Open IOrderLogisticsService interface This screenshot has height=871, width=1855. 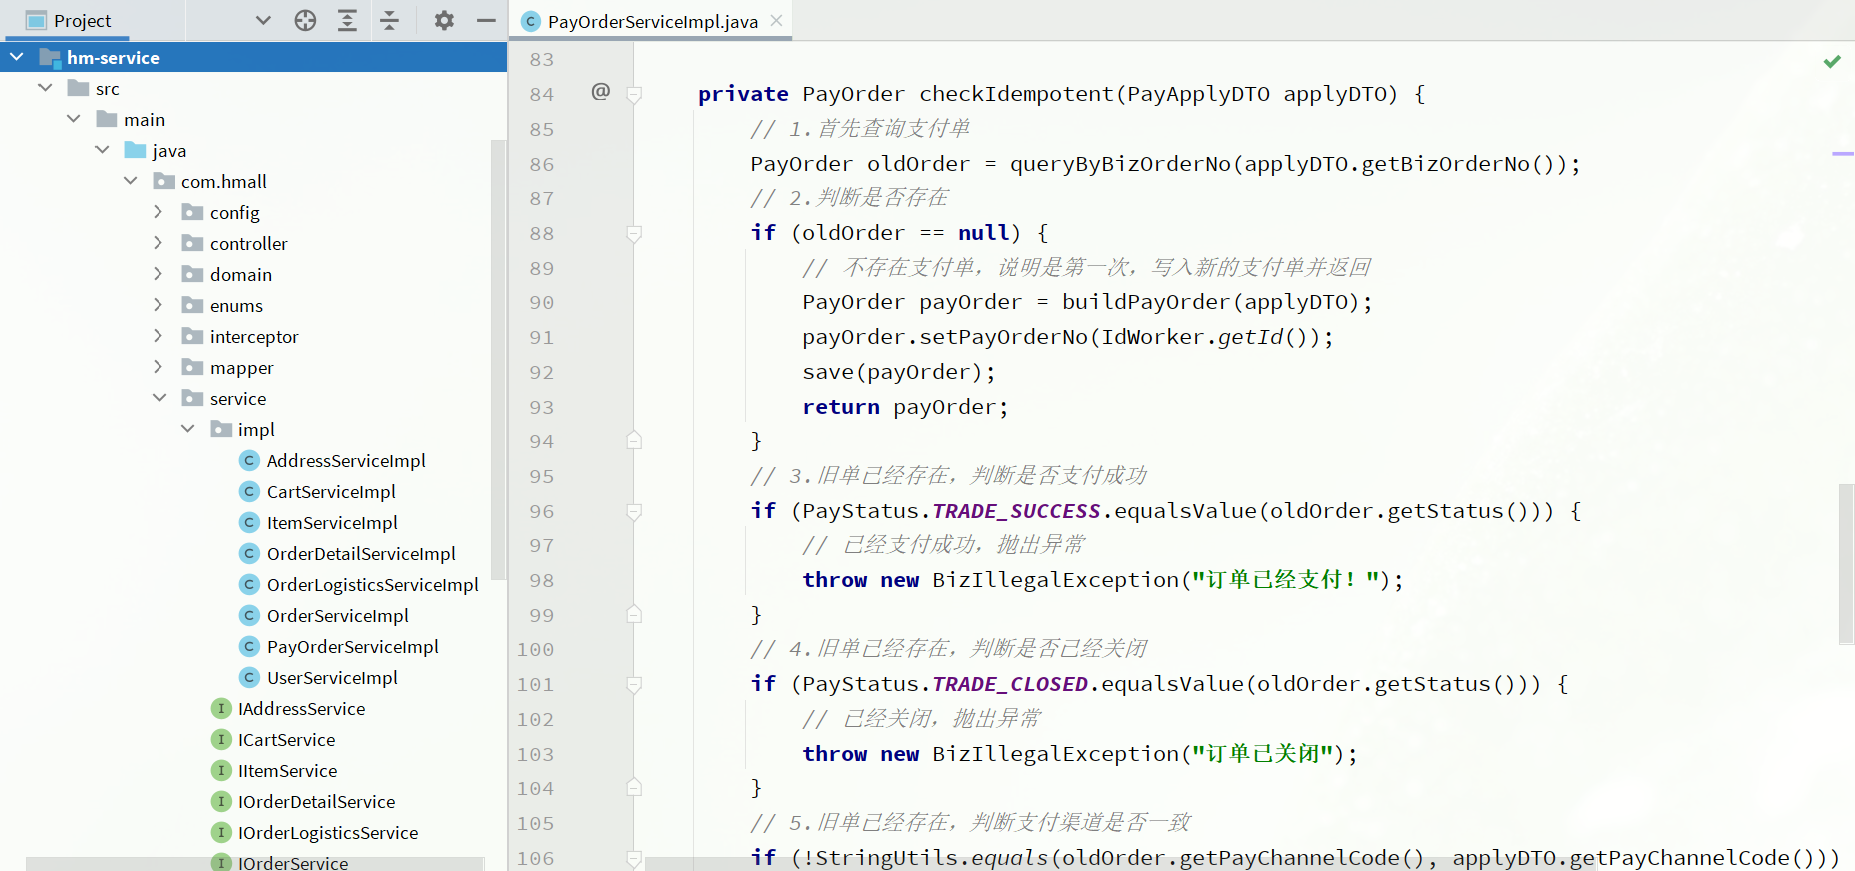pos(328,833)
